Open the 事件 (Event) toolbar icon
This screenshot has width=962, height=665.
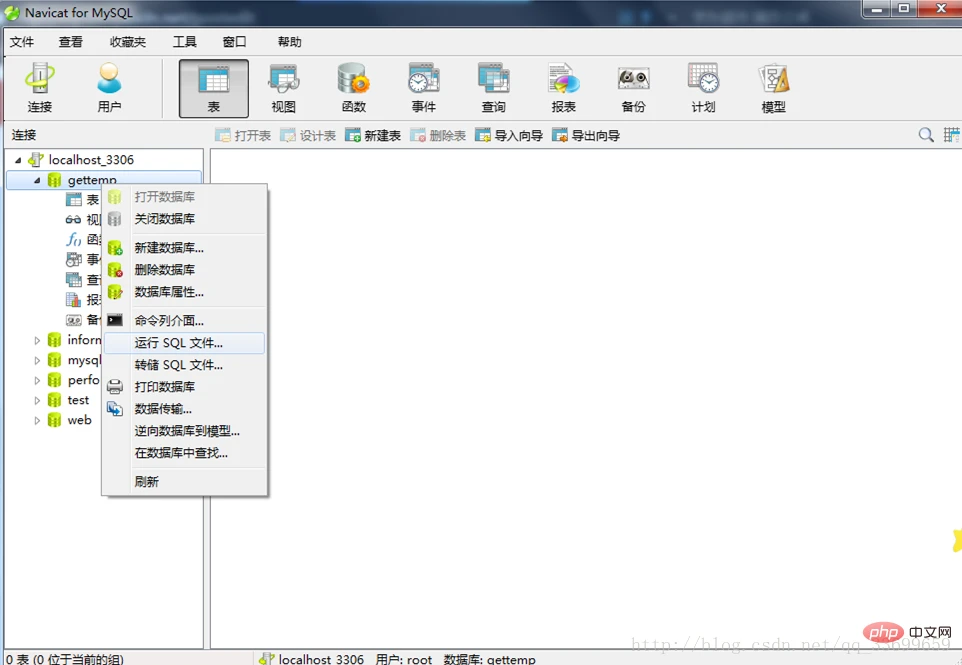coord(423,88)
